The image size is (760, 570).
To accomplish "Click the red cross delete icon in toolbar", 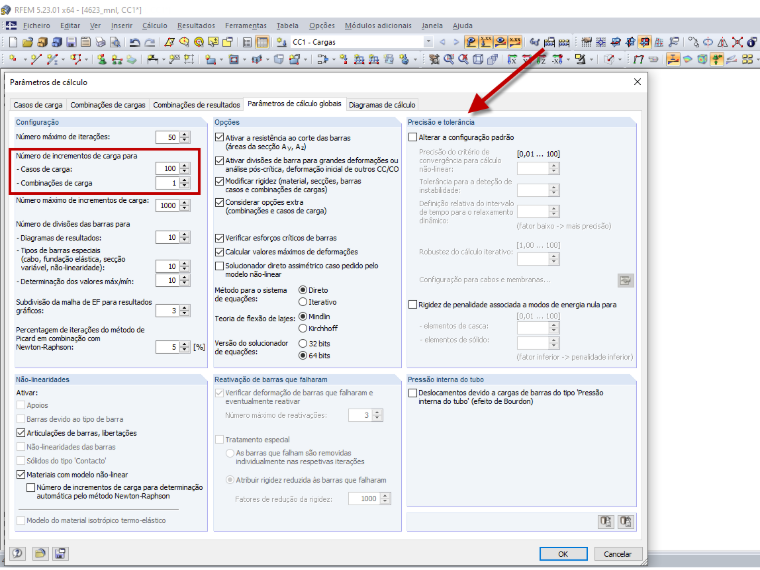I will [x=737, y=43].
